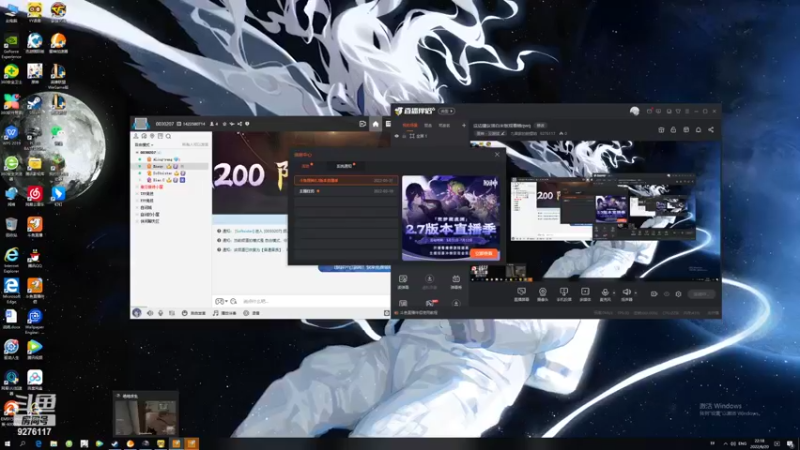Click the music note accompaniment icon in YY
Viewport: 800px width, 450px height.
pyautogui.click(x=216, y=313)
